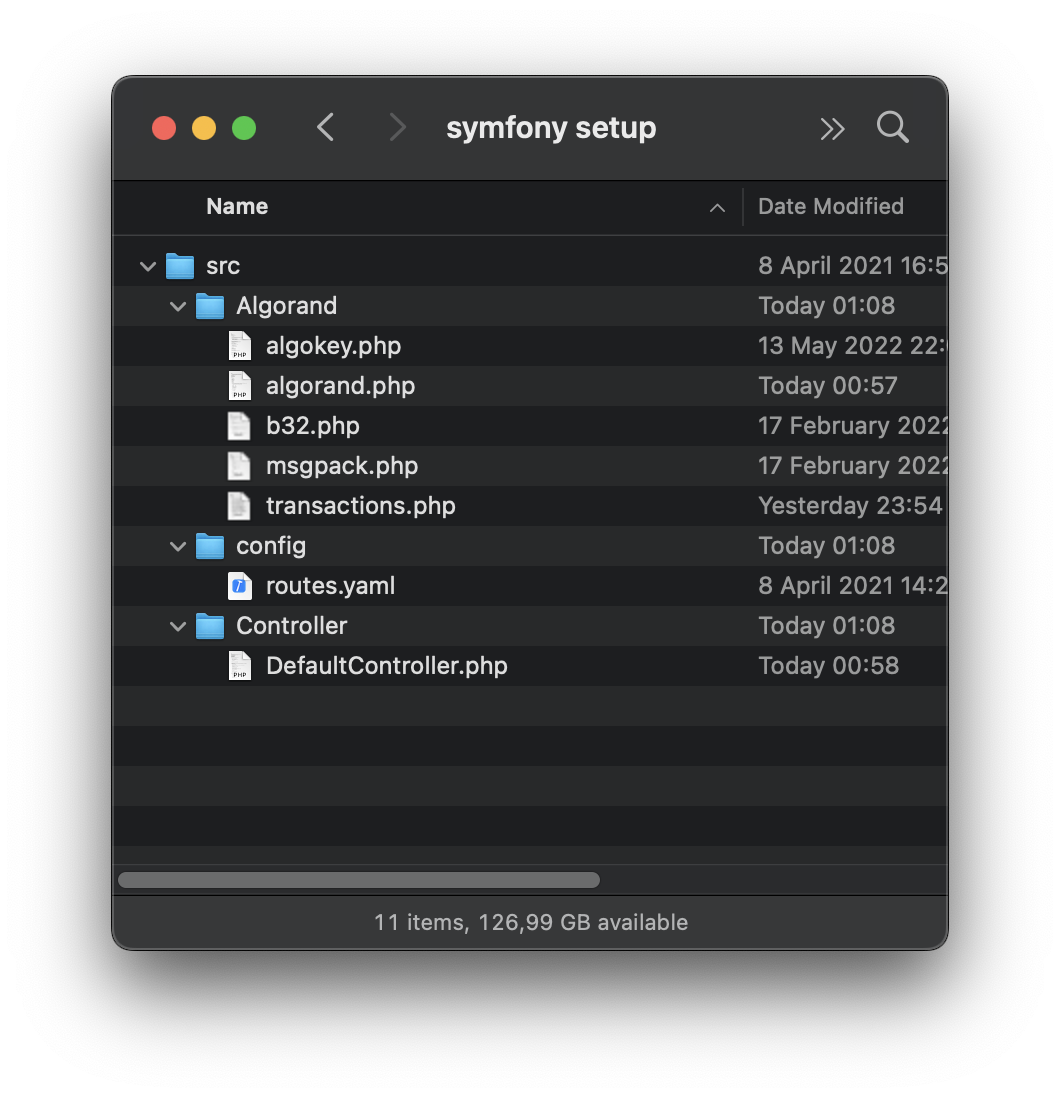This screenshot has width=1060, height=1098.
Task: Minimize the window with the yellow button
Action: coord(204,128)
